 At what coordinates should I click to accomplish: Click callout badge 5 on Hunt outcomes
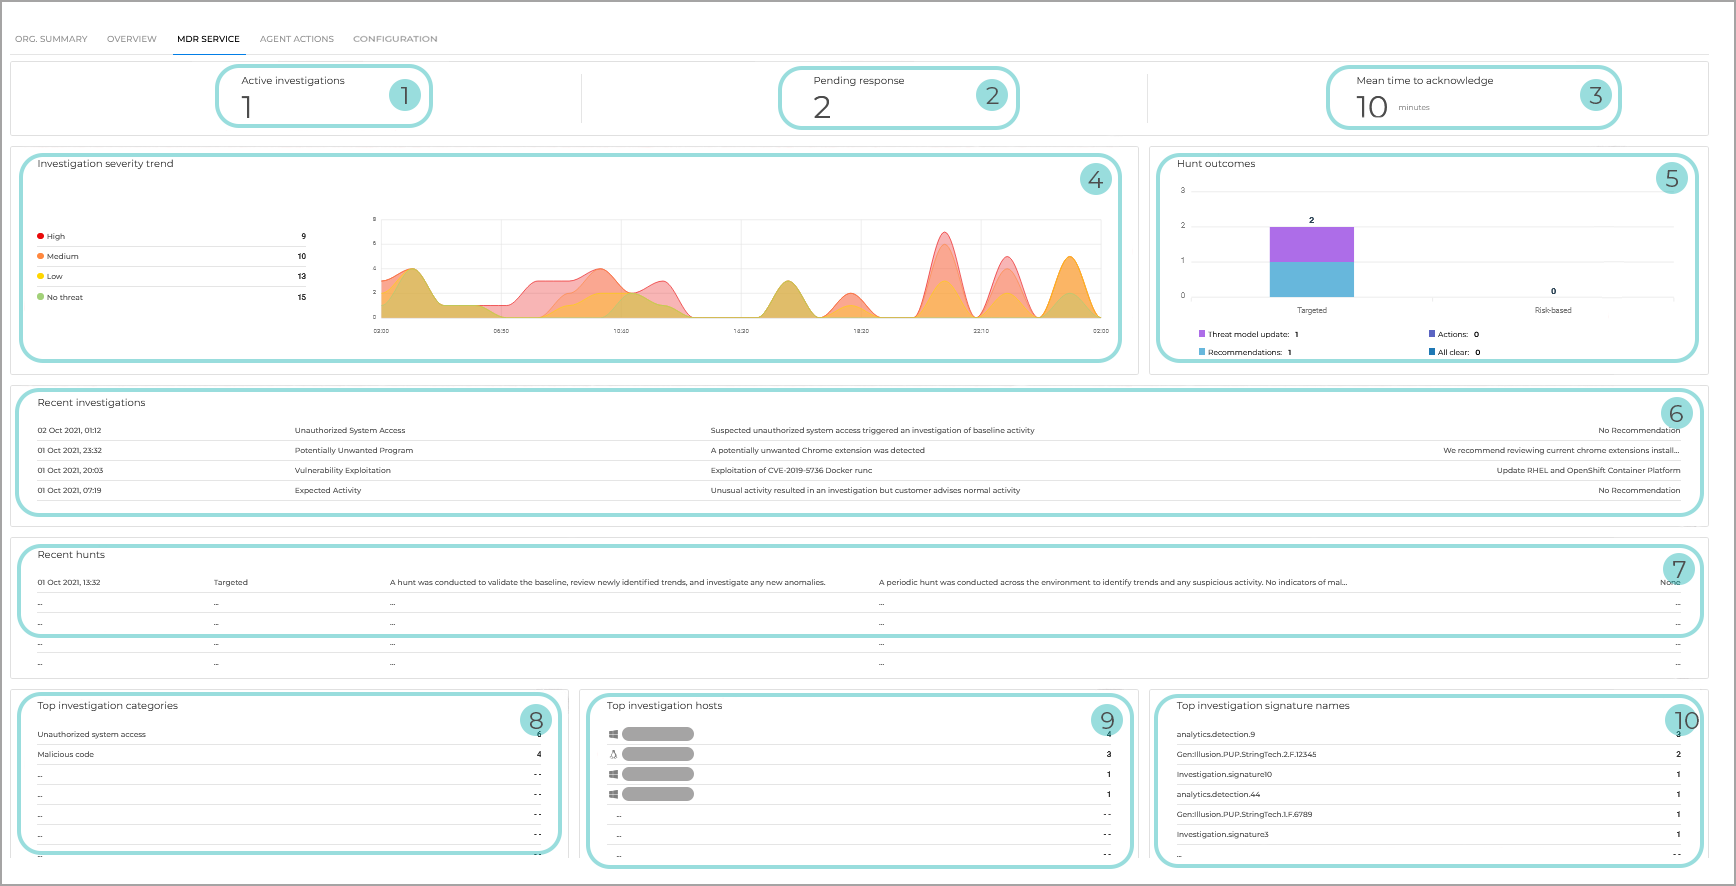1671,178
